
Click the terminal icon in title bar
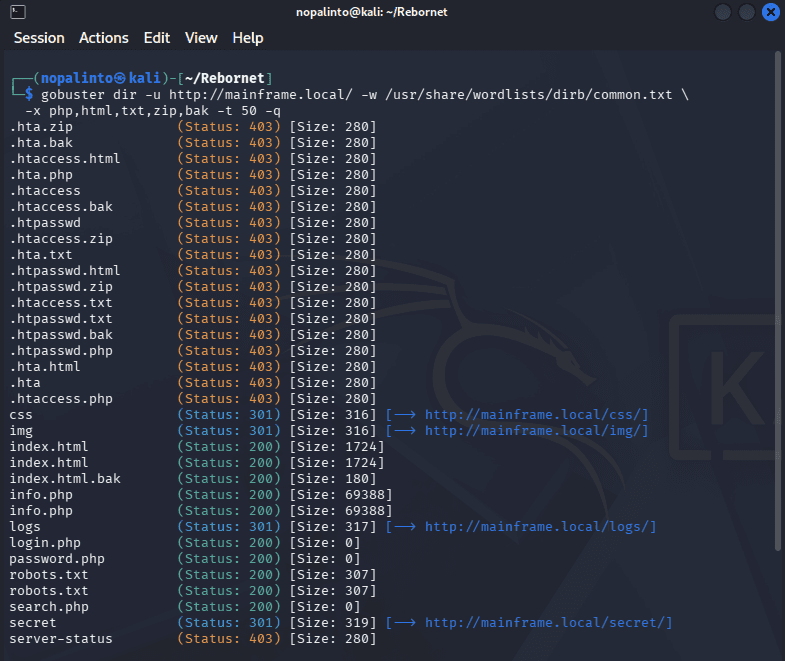(x=18, y=12)
